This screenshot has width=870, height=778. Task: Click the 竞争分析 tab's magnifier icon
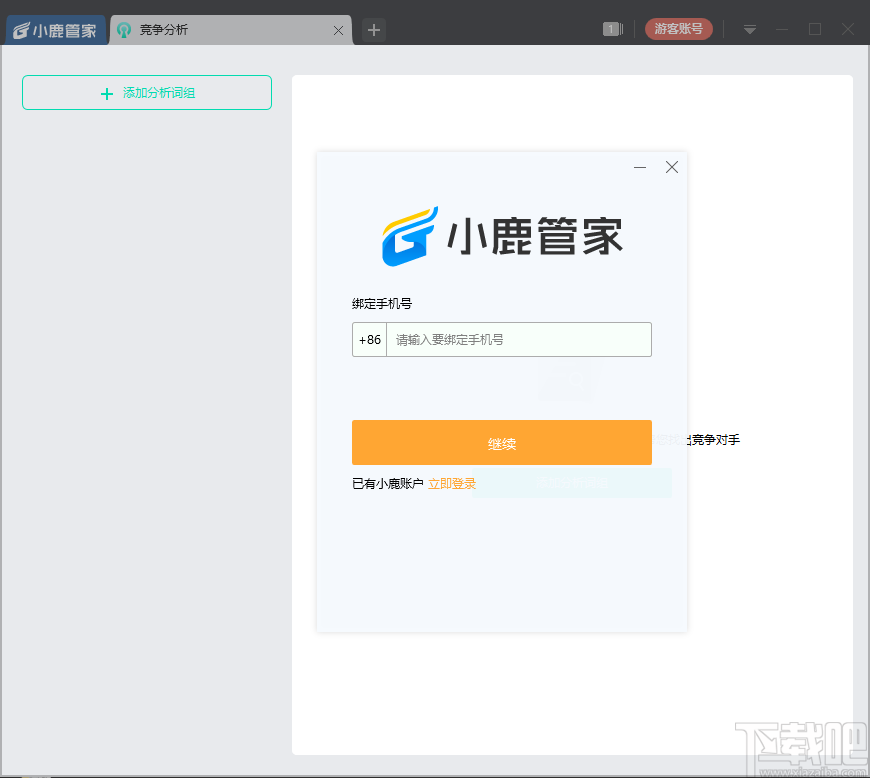pyautogui.click(x=123, y=29)
